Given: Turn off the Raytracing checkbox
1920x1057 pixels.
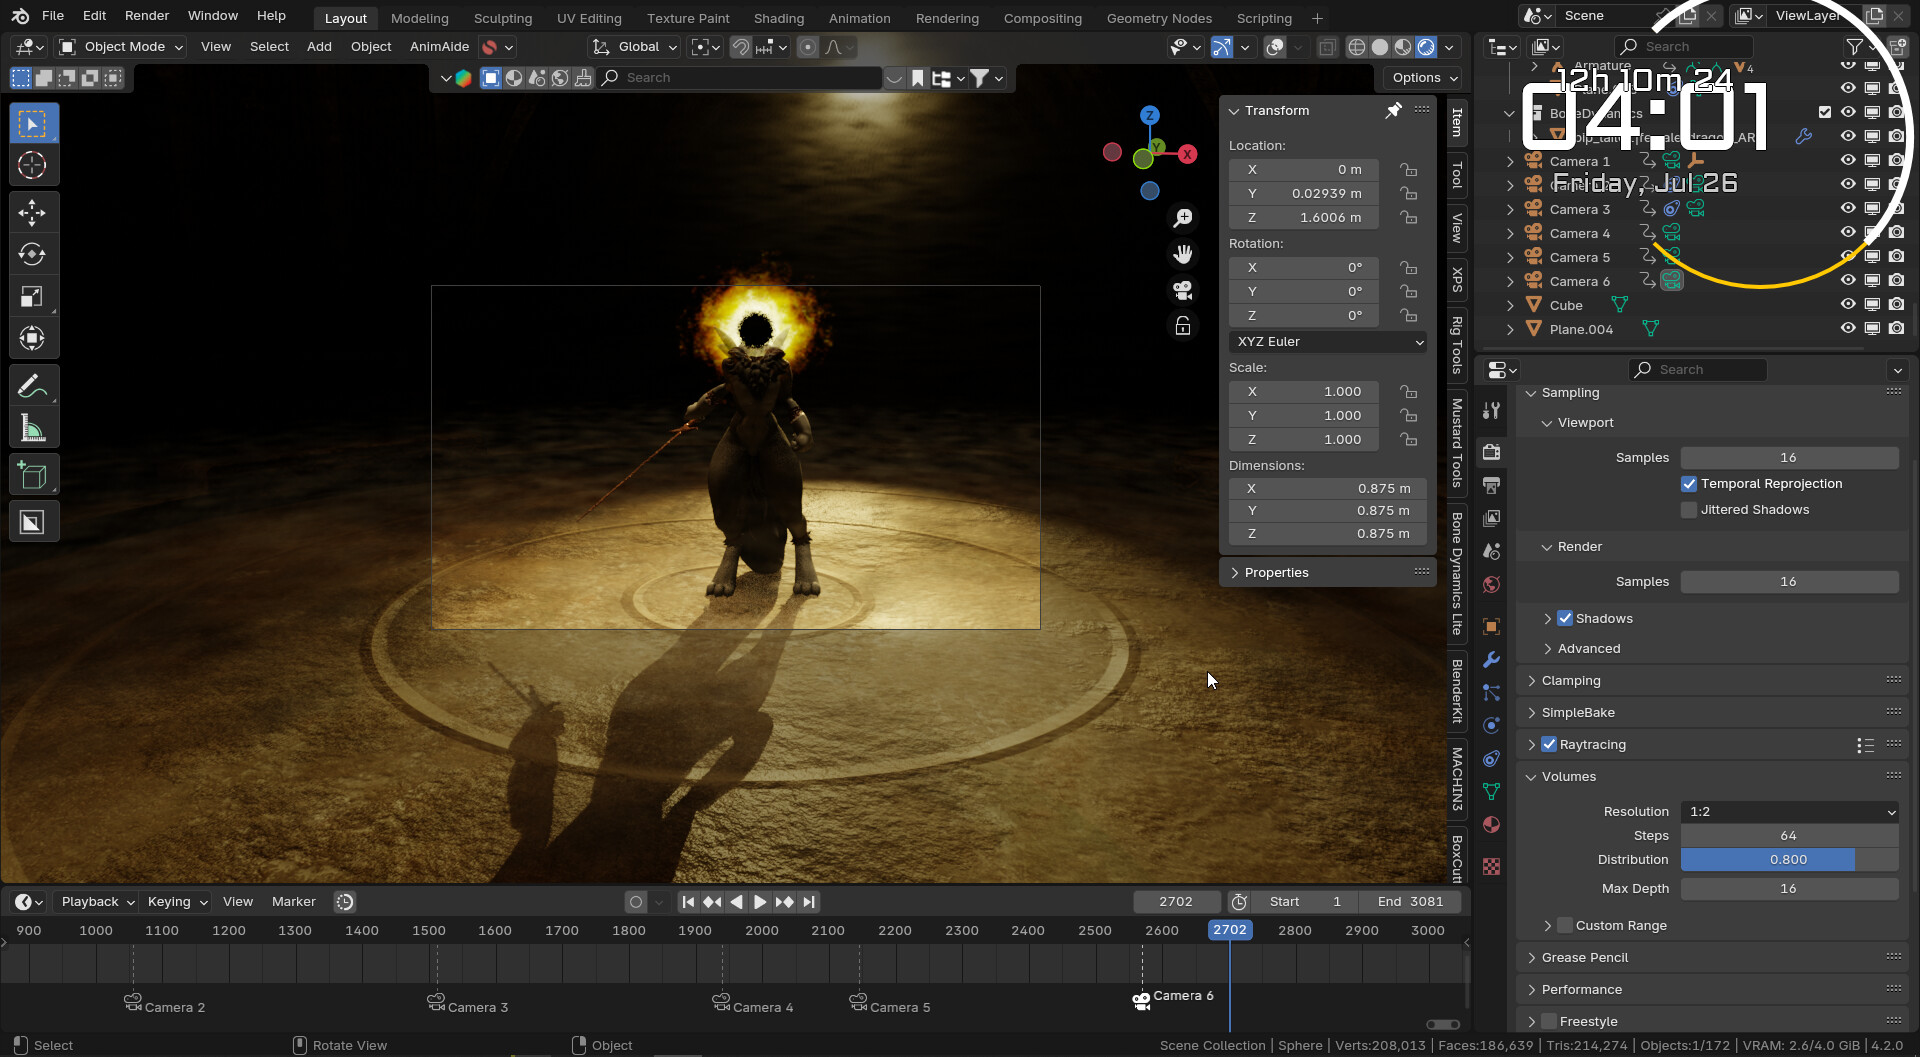Looking at the screenshot, I should (x=1549, y=745).
